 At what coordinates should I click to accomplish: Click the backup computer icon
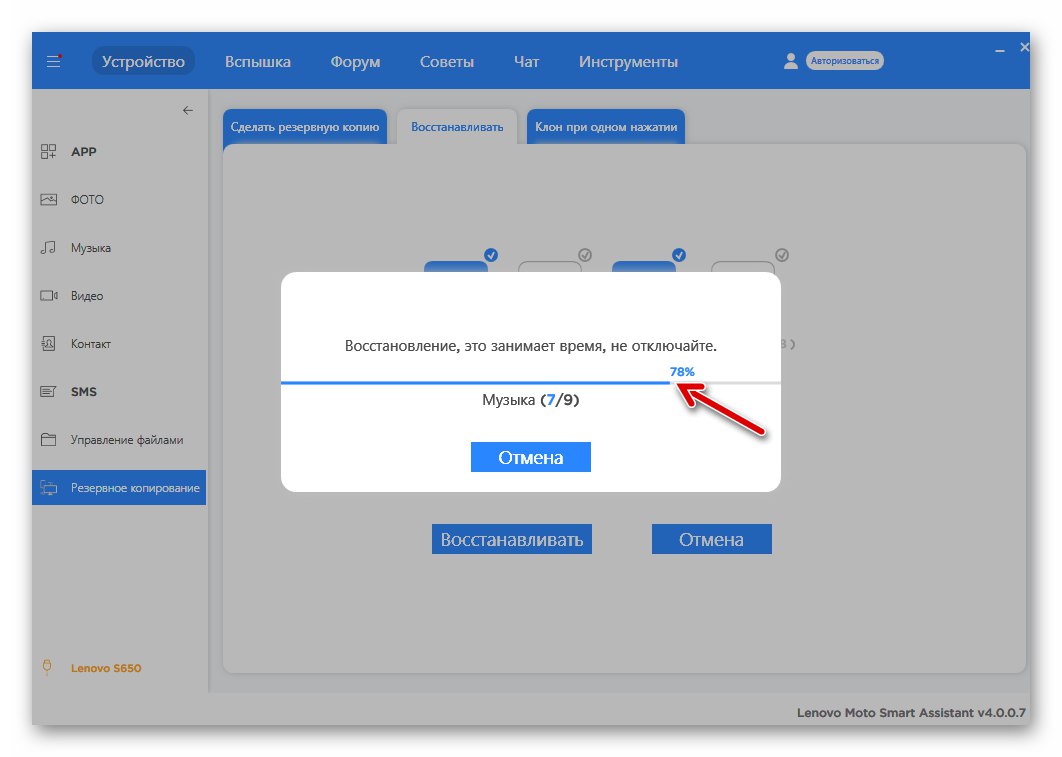[x=48, y=488]
